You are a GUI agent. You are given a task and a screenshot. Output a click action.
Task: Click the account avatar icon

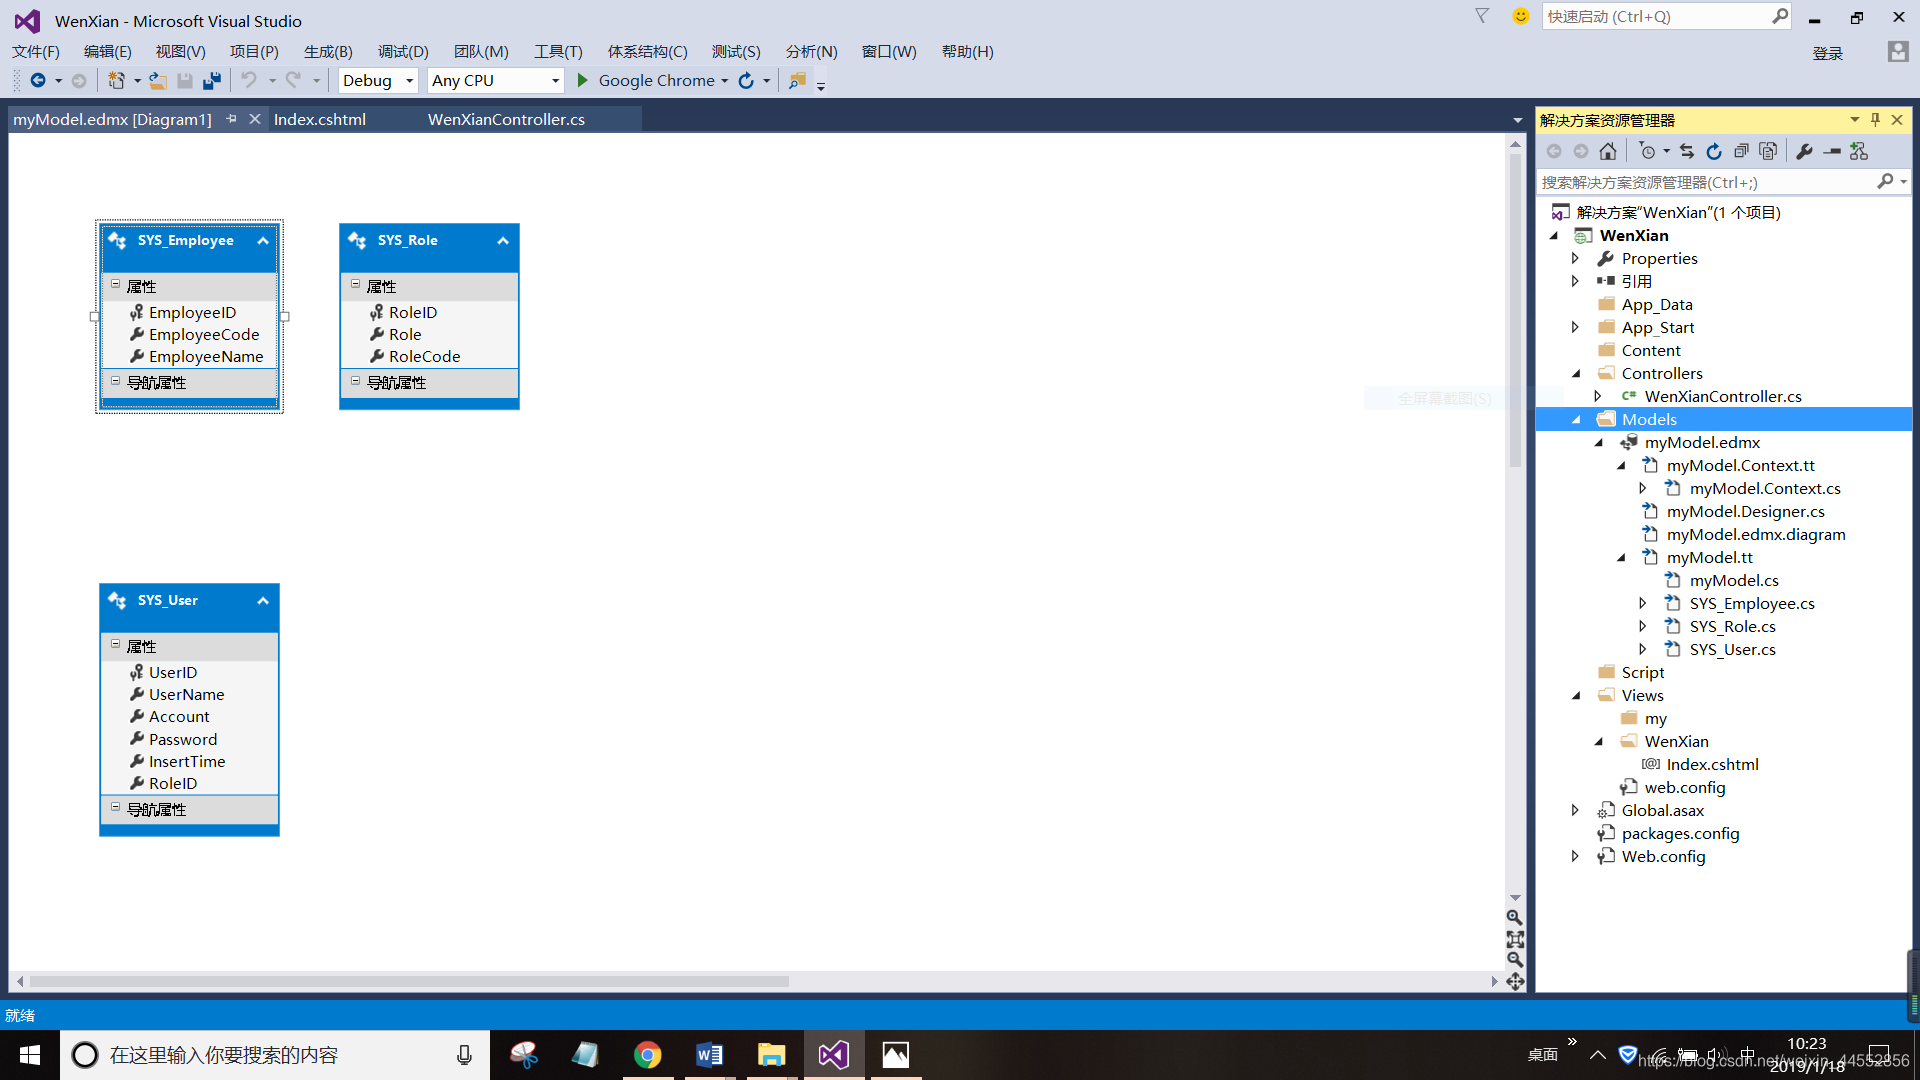tap(1897, 52)
